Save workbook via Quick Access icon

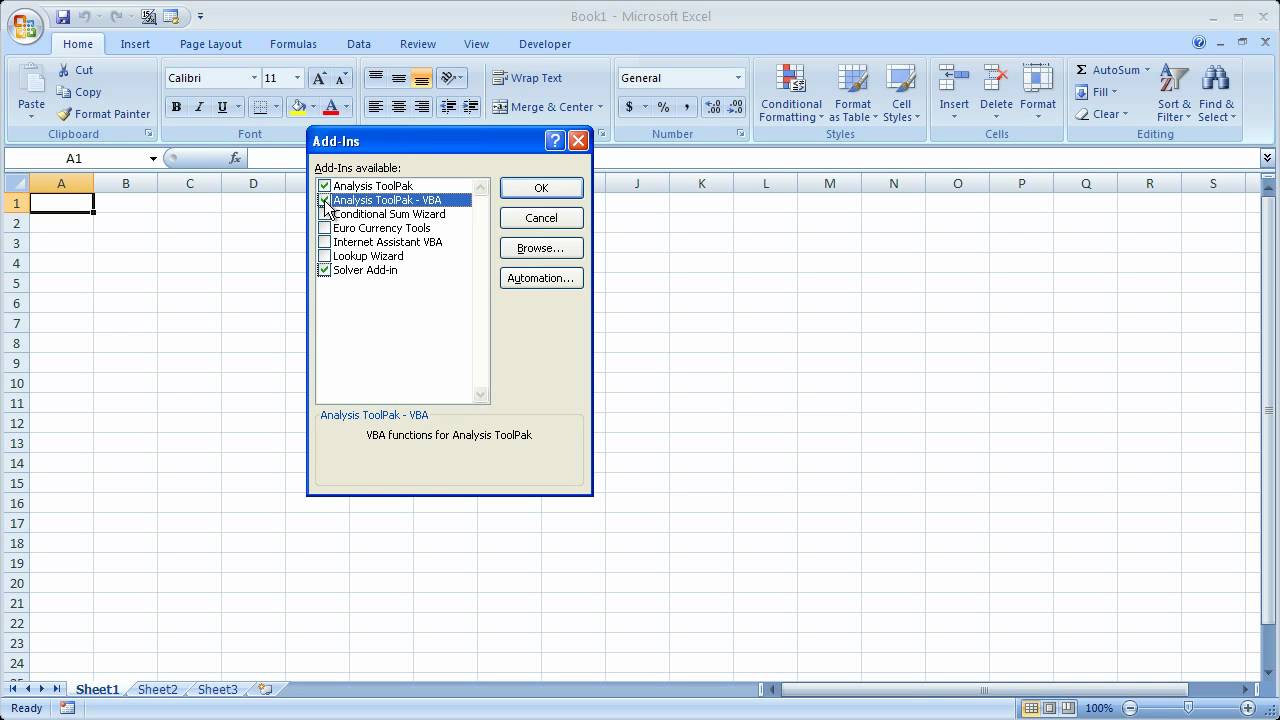64,17
